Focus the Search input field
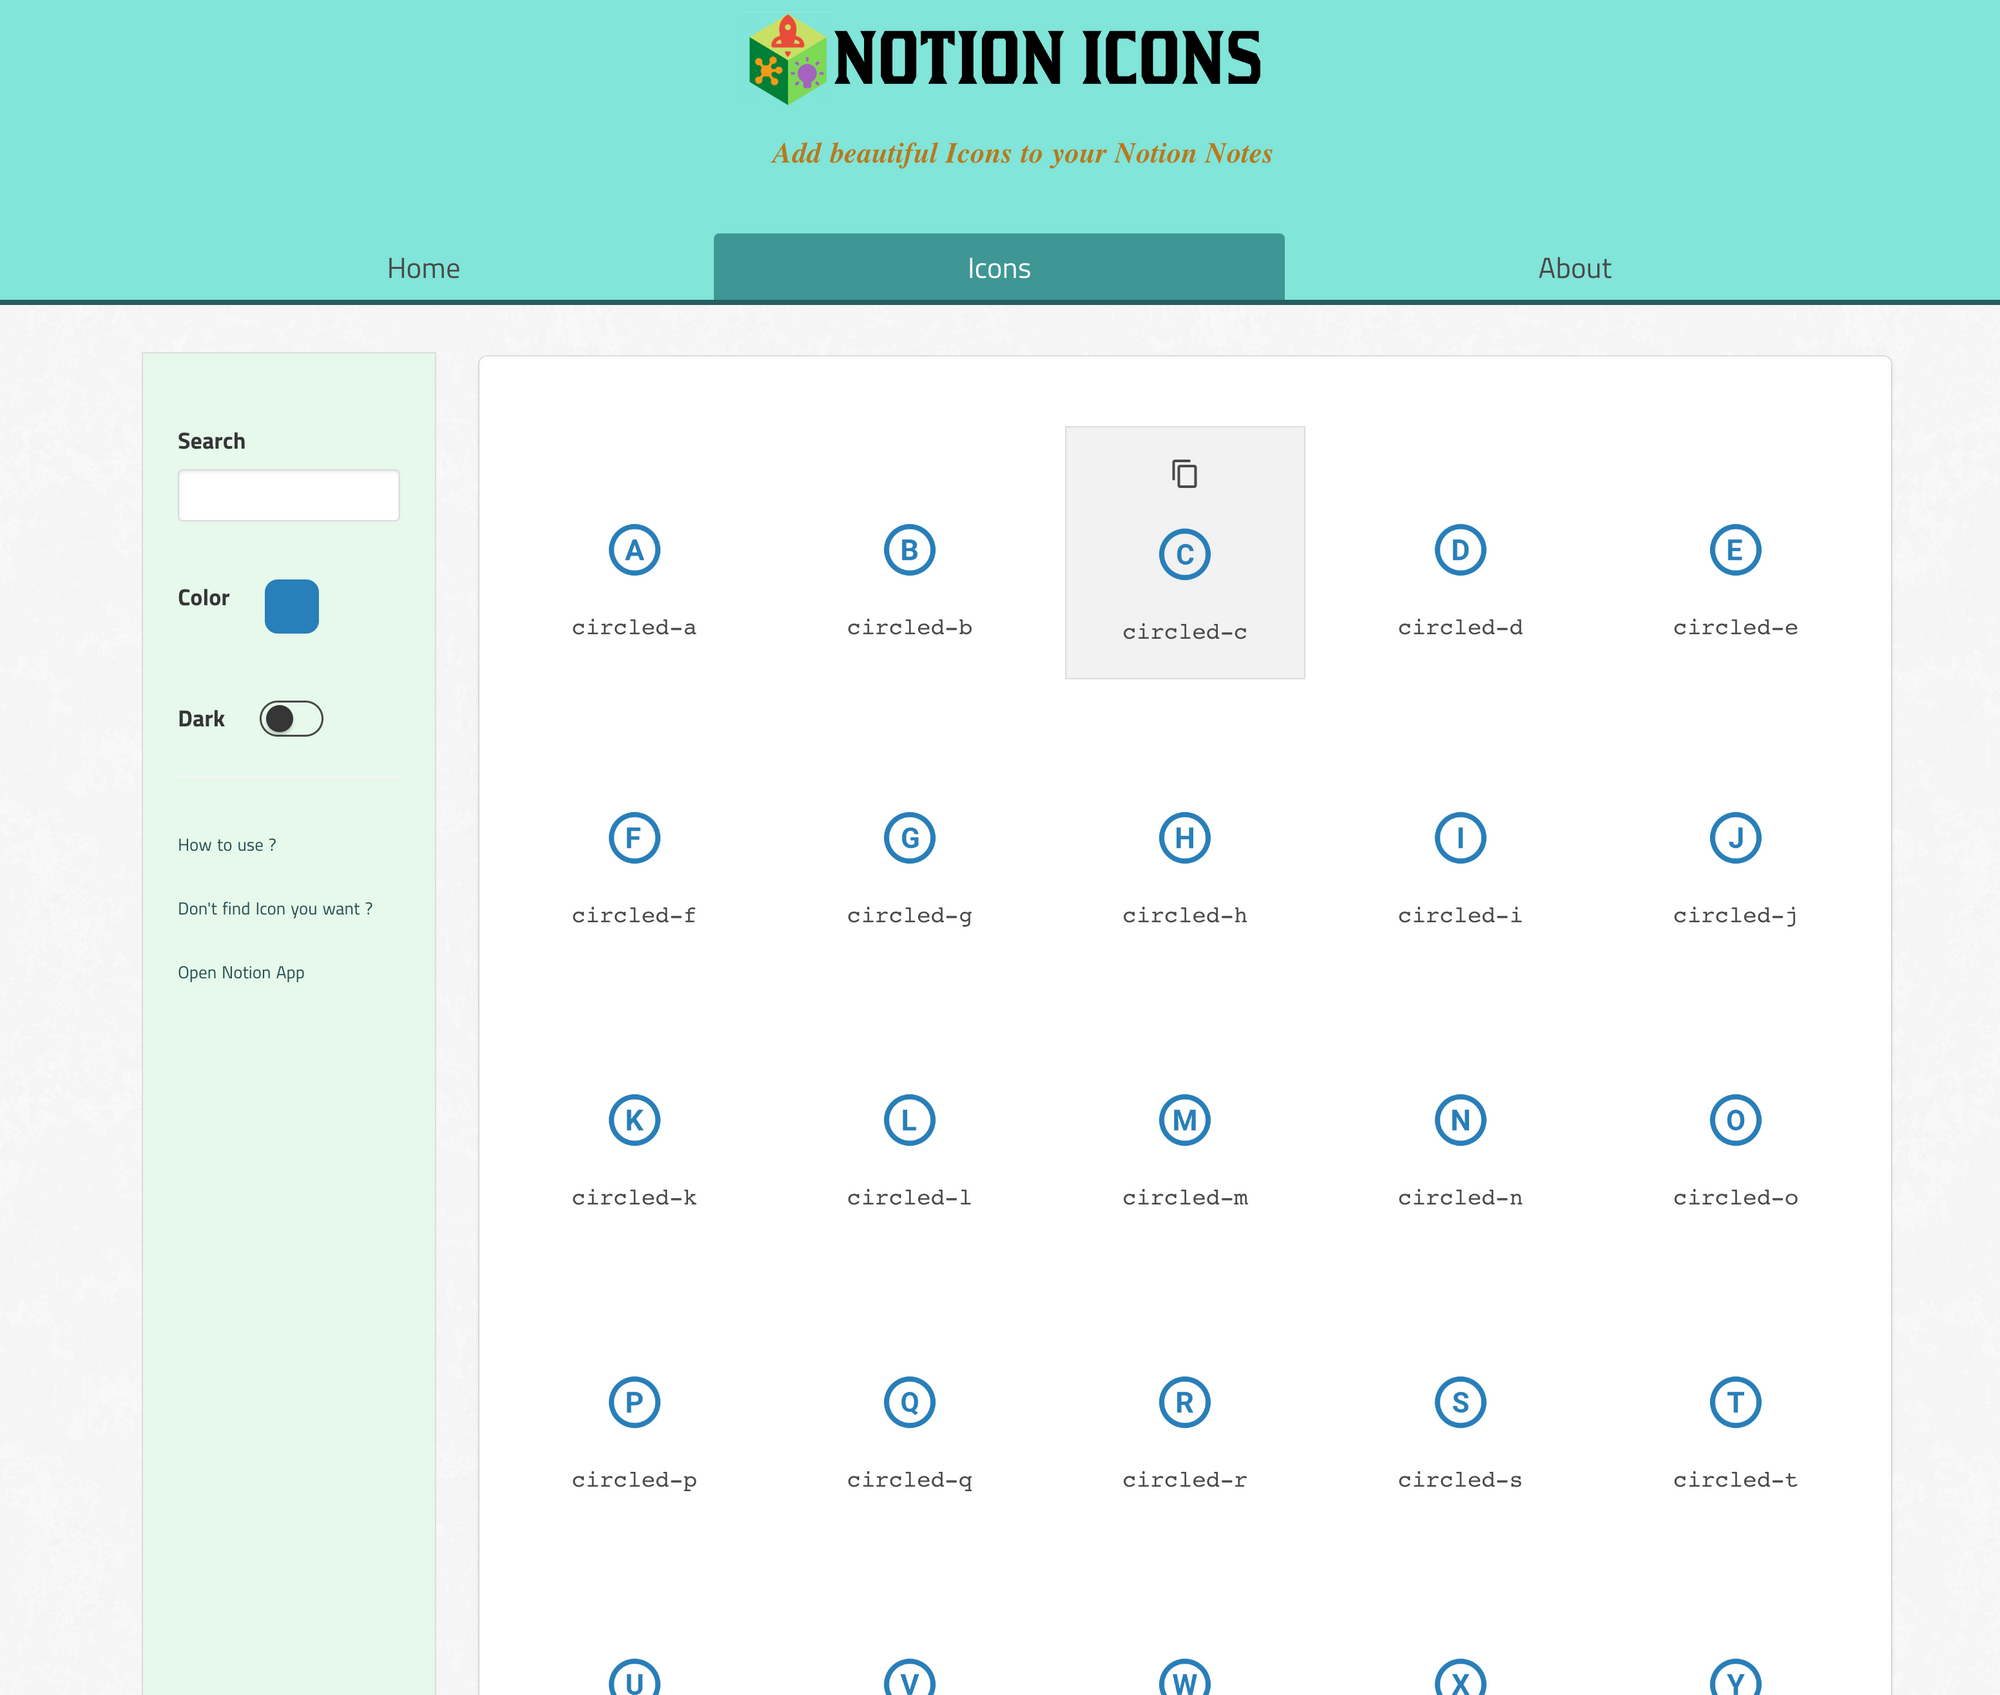The height and width of the screenshot is (1695, 2000). (289, 495)
